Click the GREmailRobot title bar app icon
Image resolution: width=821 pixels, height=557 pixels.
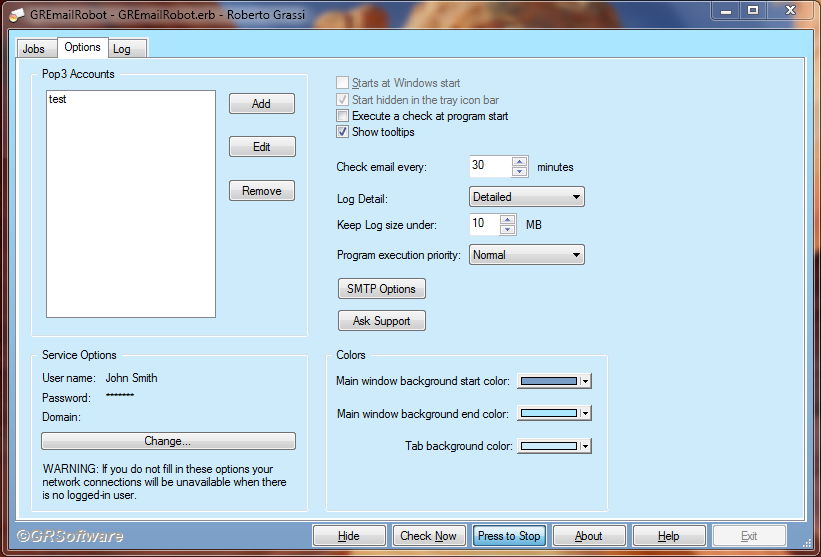(x=17, y=11)
